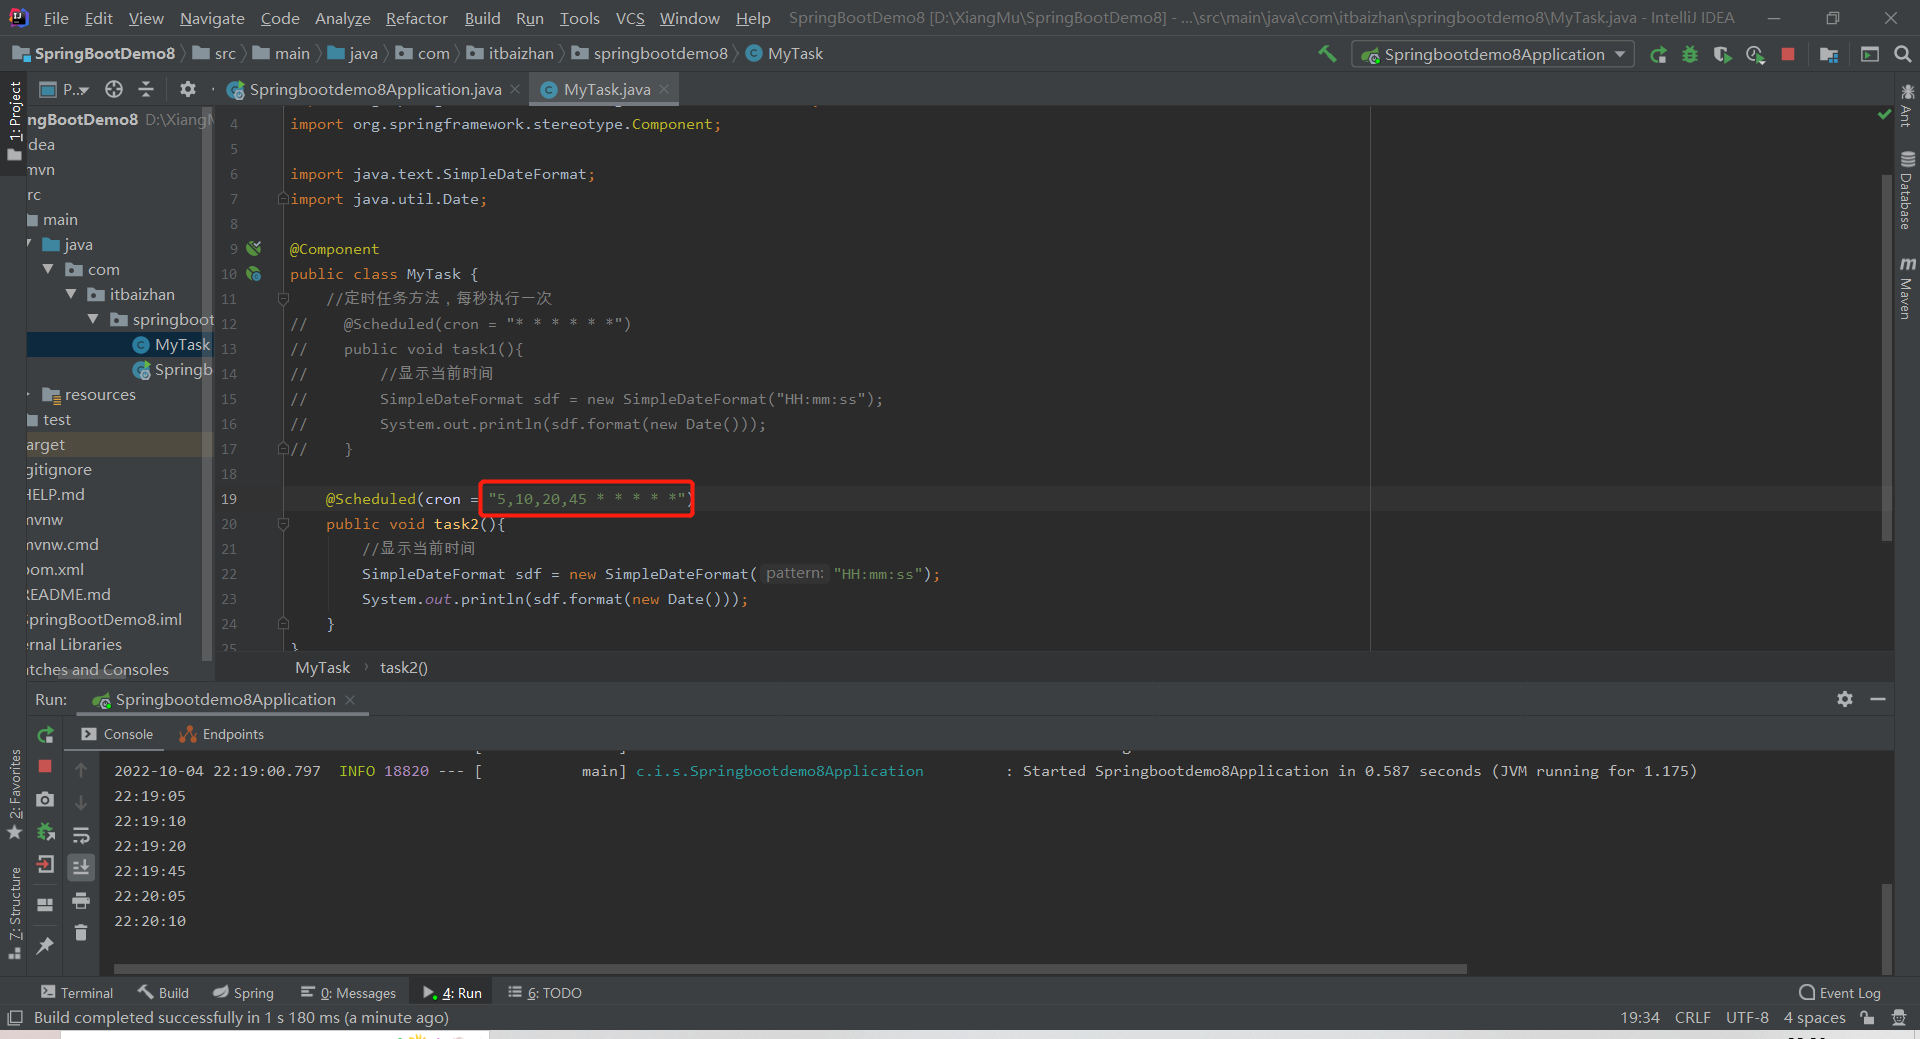Open the Terminal tool window
This screenshot has width=1920, height=1039.
click(77, 992)
